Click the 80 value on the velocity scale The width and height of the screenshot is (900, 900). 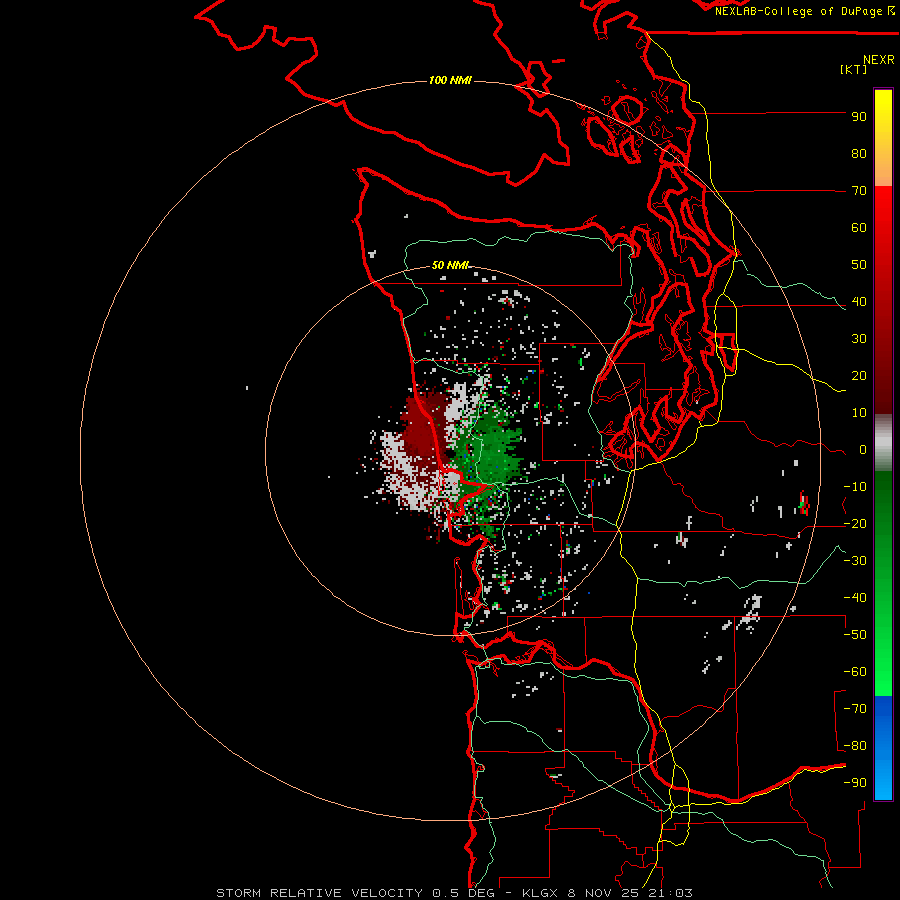(859, 154)
